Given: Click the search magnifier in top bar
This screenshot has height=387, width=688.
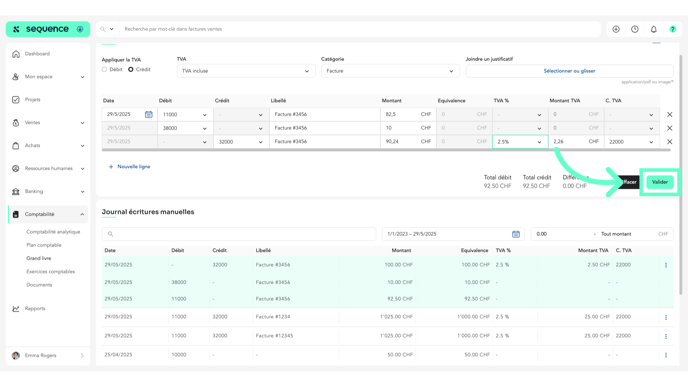Looking at the screenshot, I should 103,29.
